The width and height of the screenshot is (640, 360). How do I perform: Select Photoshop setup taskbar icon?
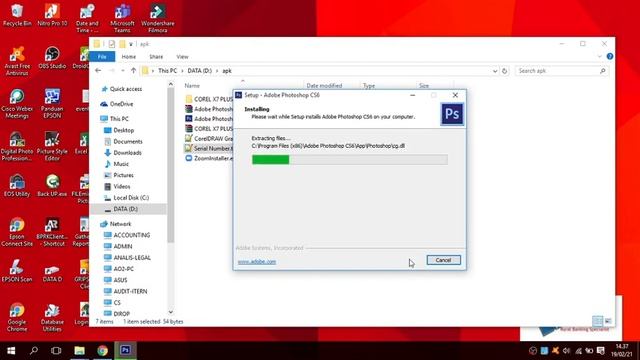click(x=125, y=350)
